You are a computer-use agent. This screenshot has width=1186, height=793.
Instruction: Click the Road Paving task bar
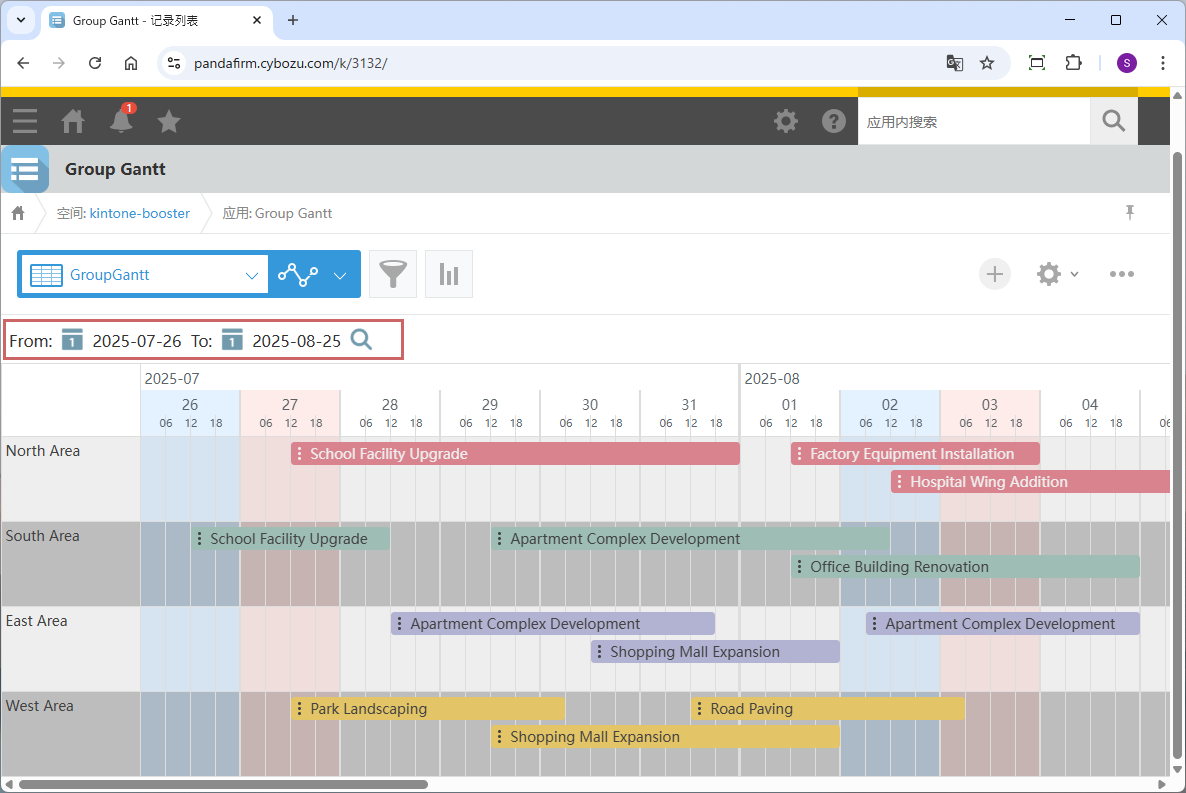point(827,709)
